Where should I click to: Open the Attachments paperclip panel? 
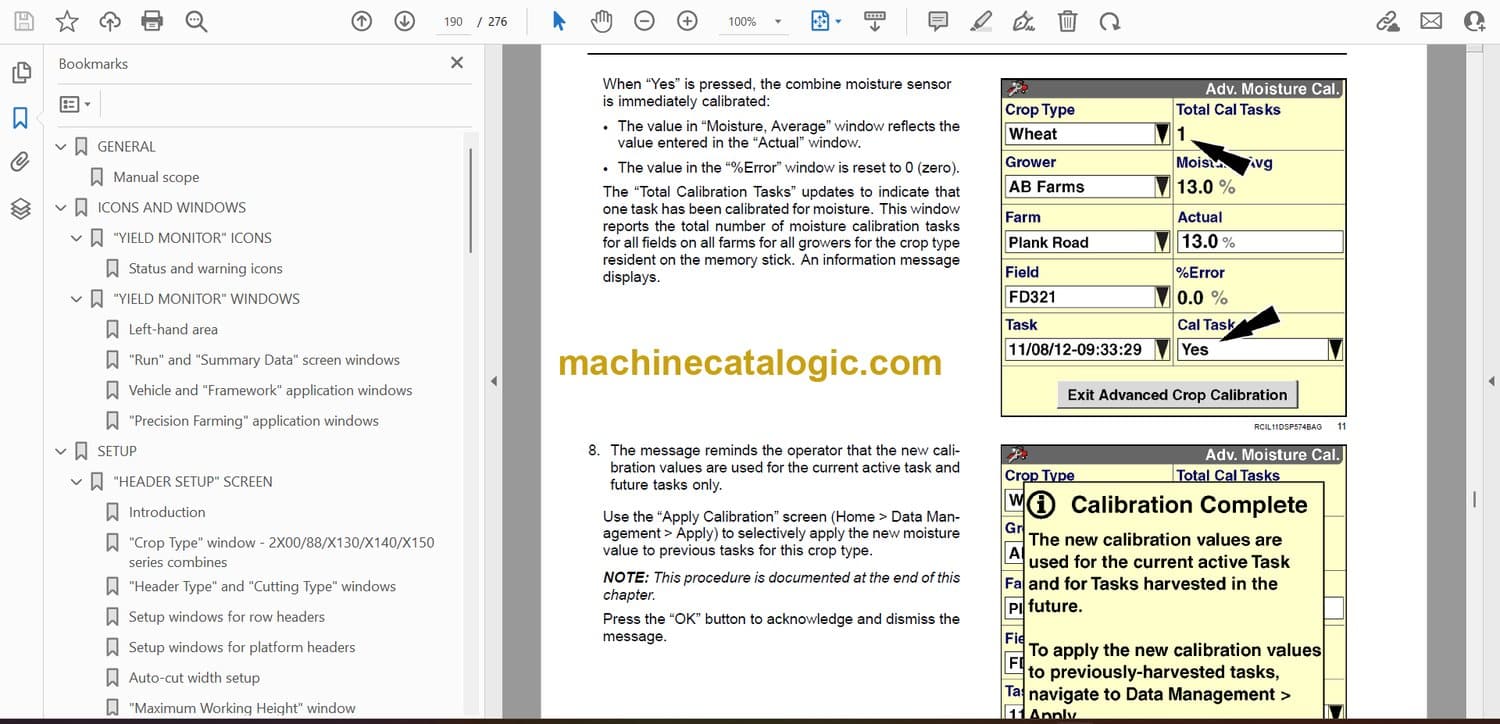pos(20,162)
